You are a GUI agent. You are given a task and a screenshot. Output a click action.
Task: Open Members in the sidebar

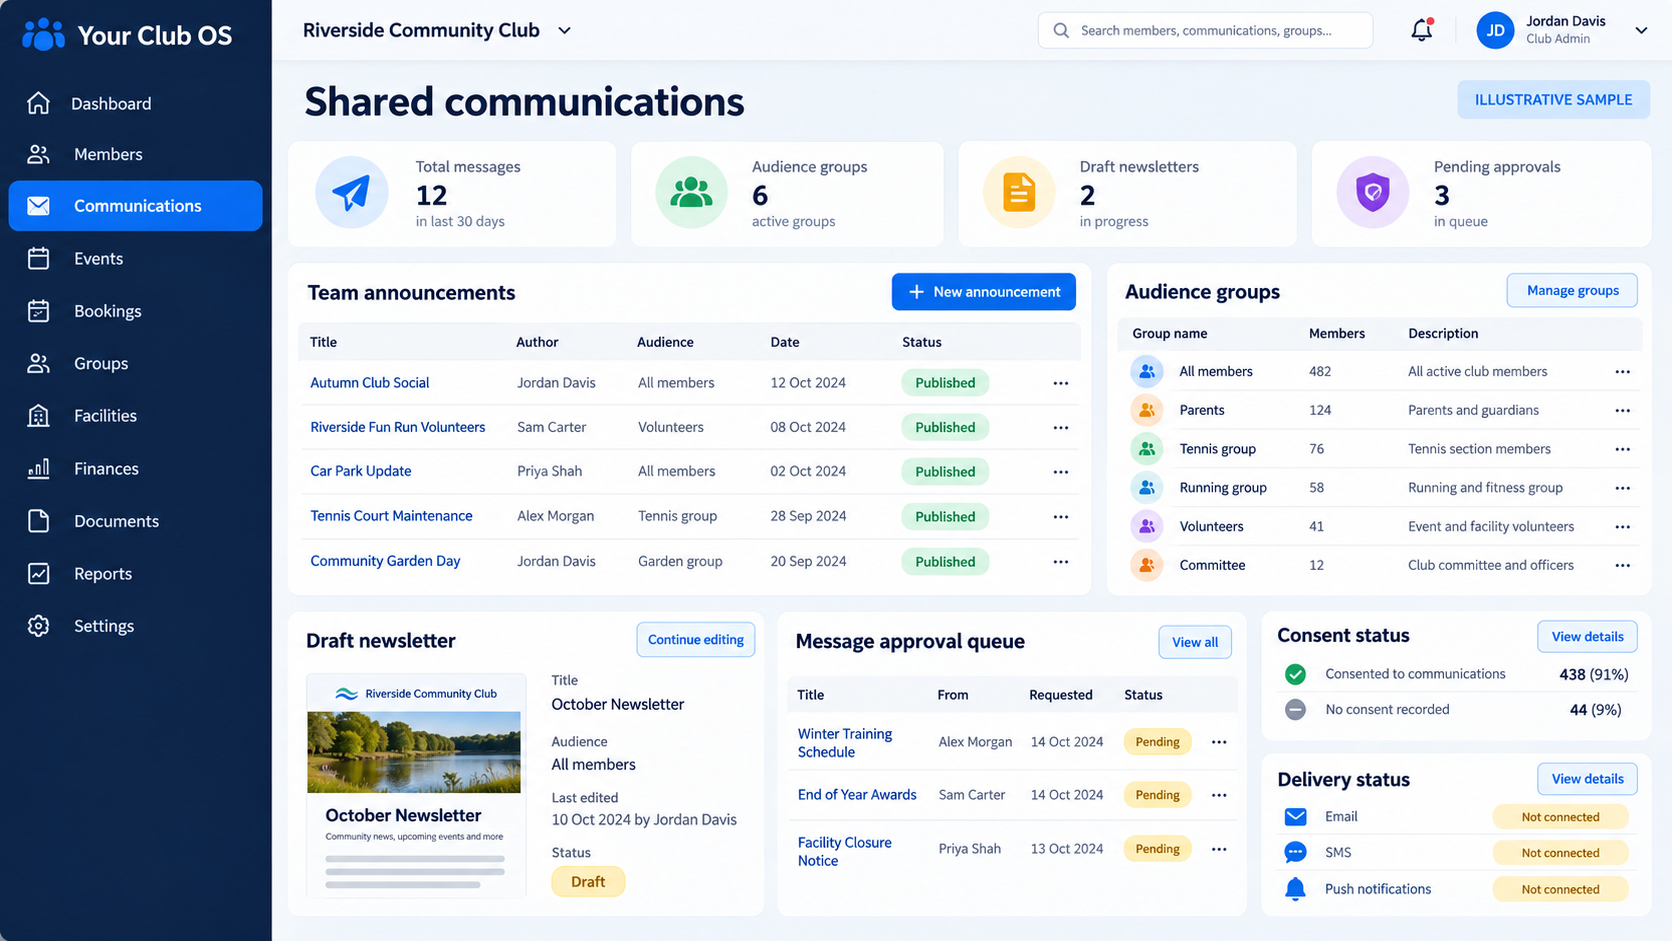pos(136,154)
